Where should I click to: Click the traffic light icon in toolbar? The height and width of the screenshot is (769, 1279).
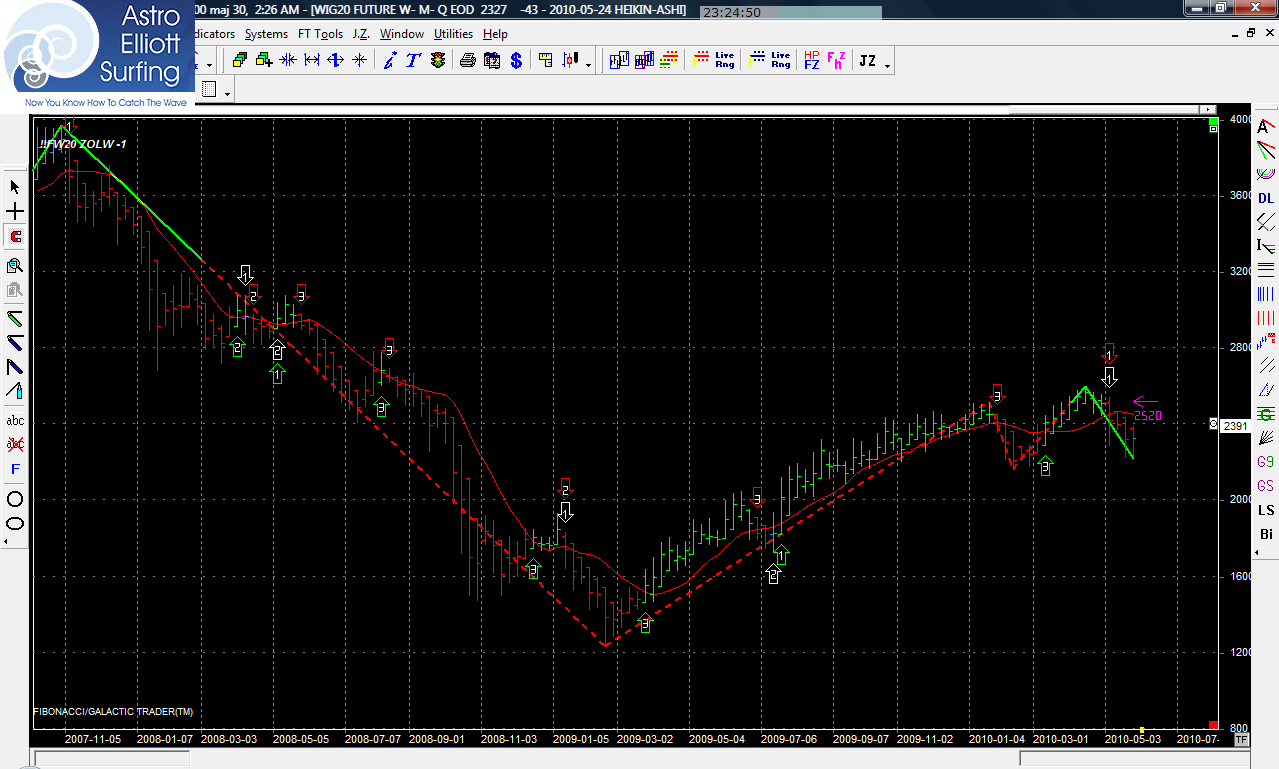pyautogui.click(x=438, y=61)
